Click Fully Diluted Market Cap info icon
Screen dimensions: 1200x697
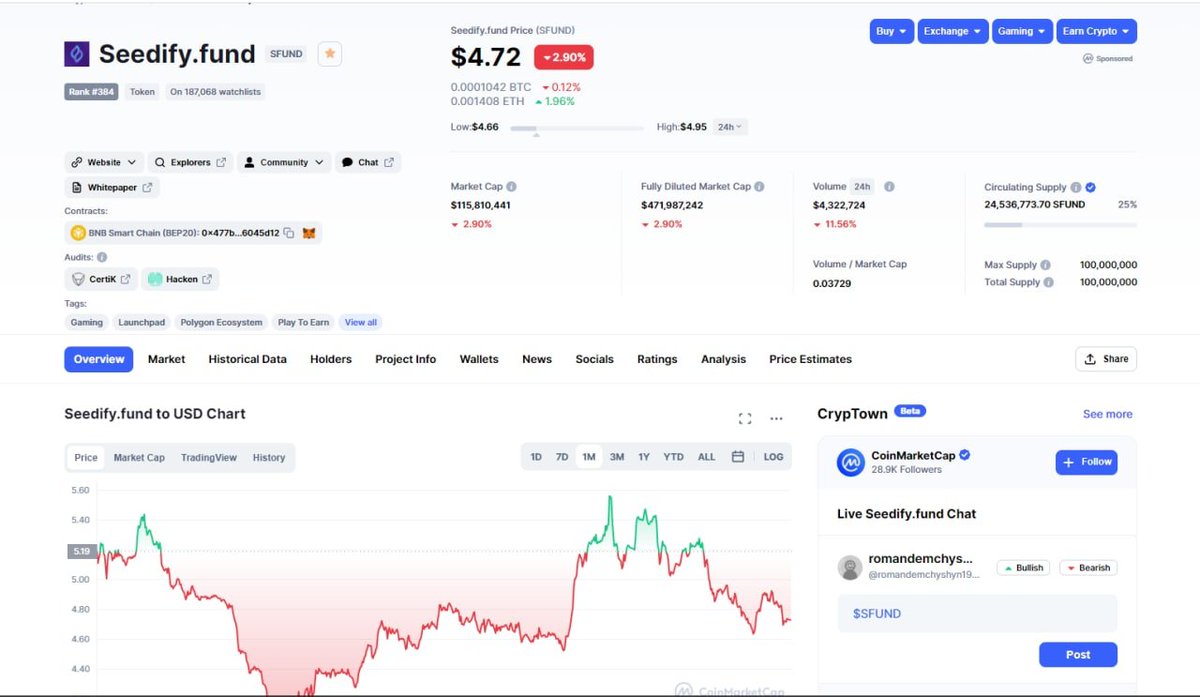(x=759, y=187)
